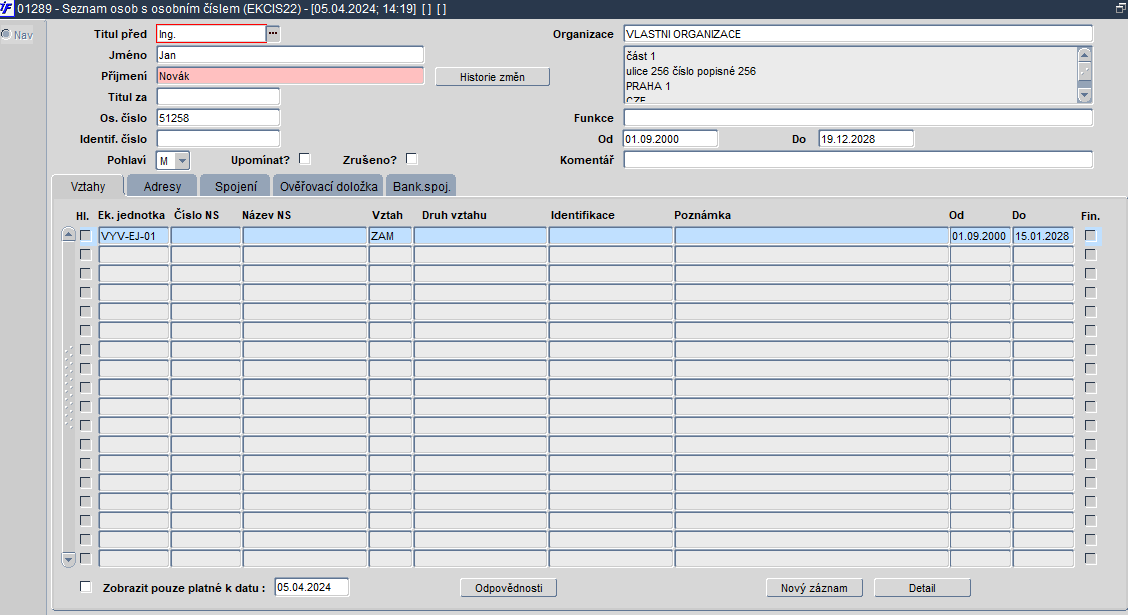Click address line 'ulice 256 číslo popisné 256'
1128x615 pixels.
point(691,70)
